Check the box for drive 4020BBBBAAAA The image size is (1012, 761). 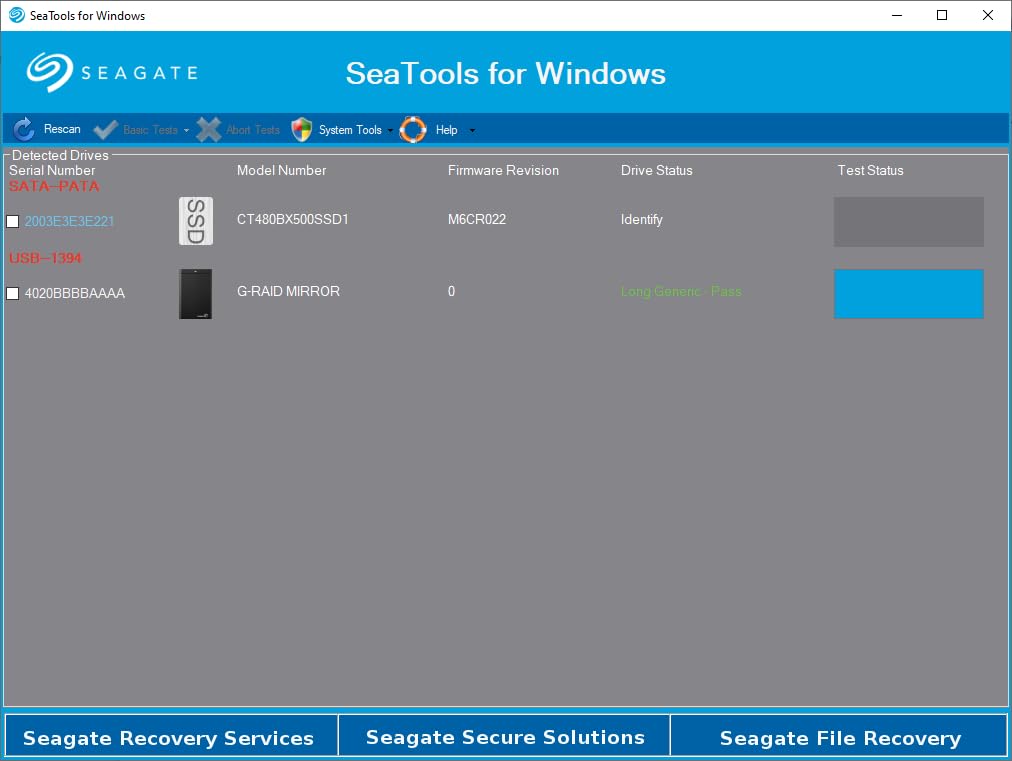(12, 294)
